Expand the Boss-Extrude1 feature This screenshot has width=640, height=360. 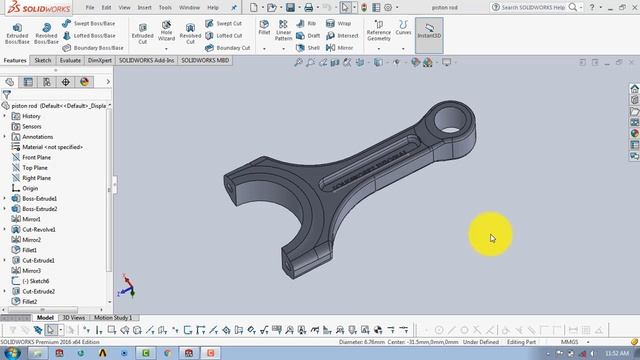[x=5, y=198]
